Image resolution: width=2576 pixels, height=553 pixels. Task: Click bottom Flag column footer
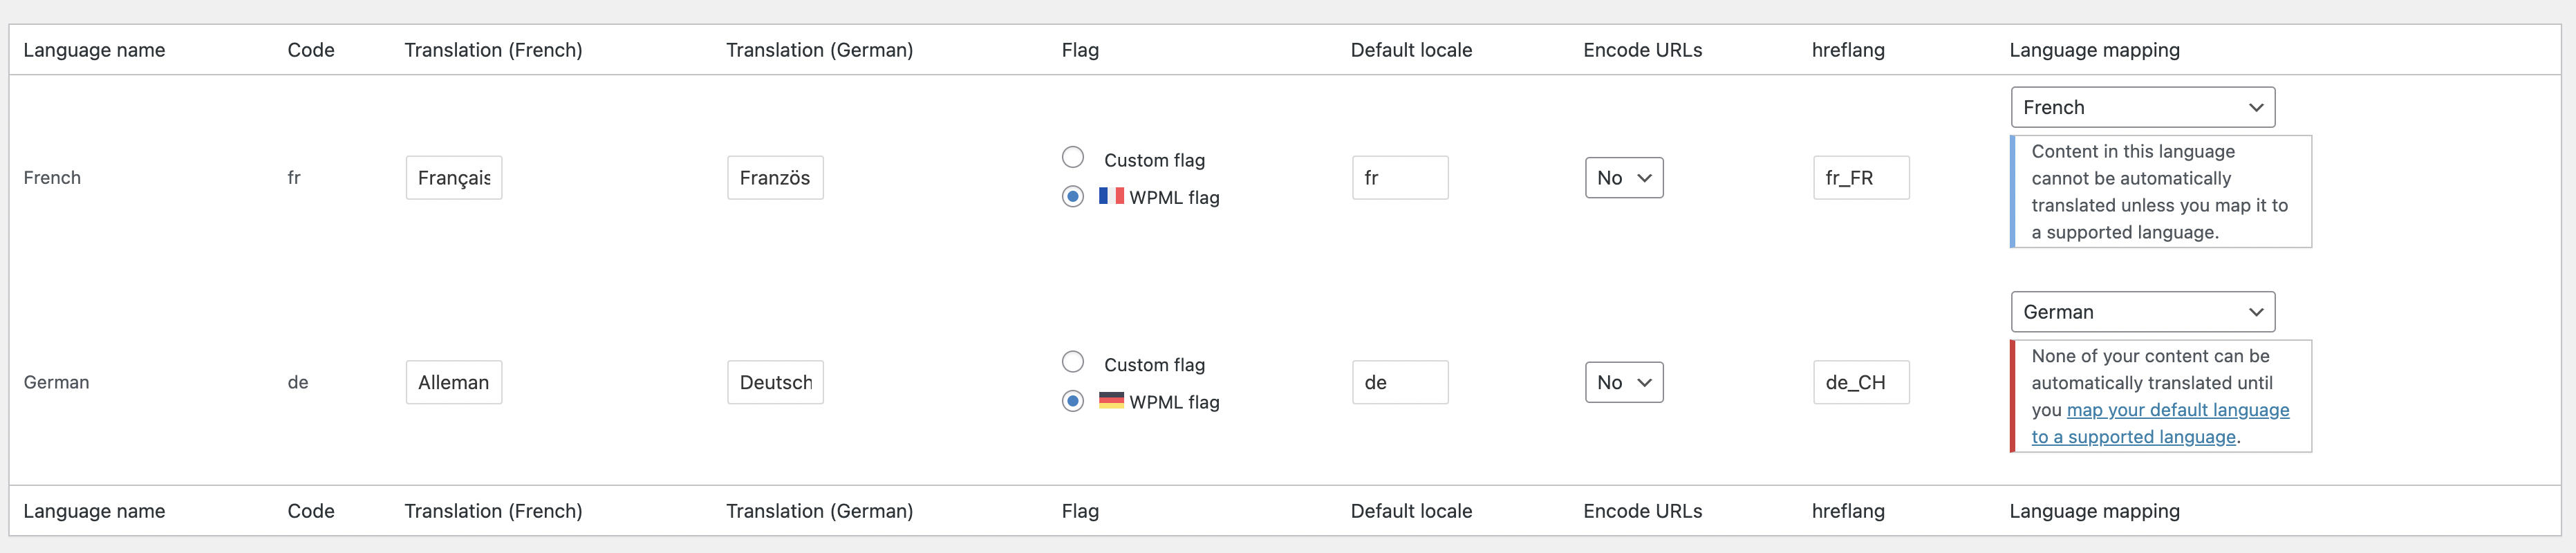(x=1080, y=511)
